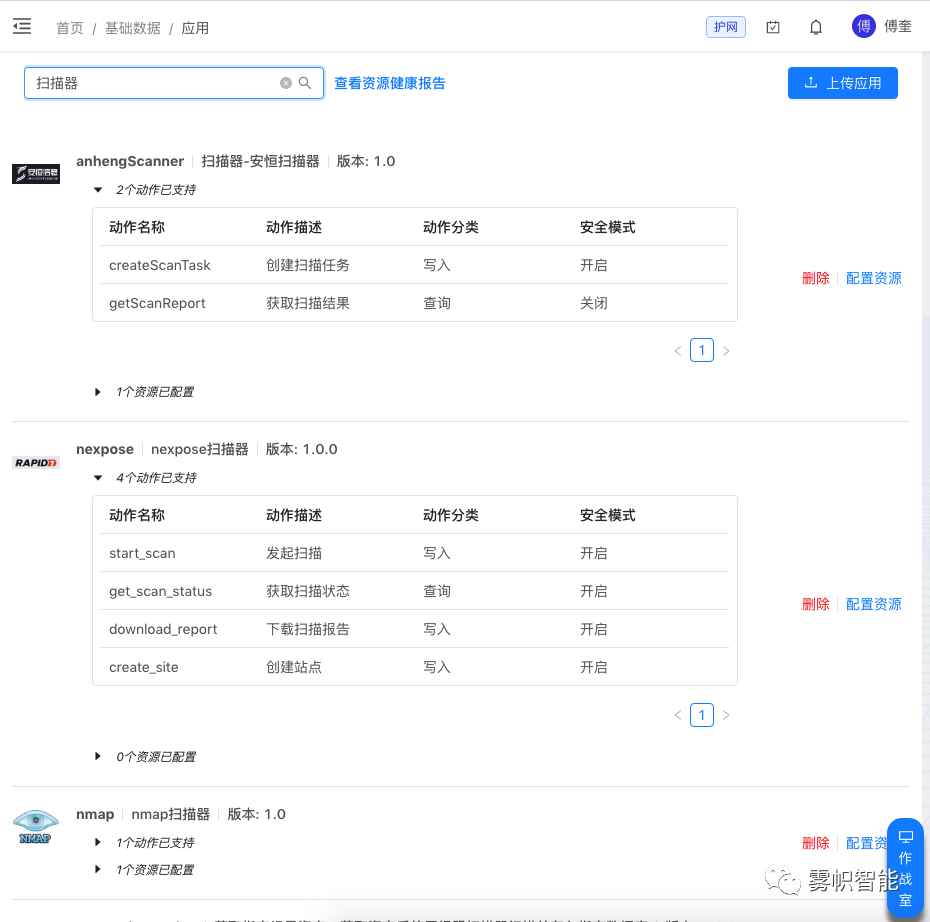Click the getScanReport action row
The height and width of the screenshot is (922, 930).
pos(415,303)
